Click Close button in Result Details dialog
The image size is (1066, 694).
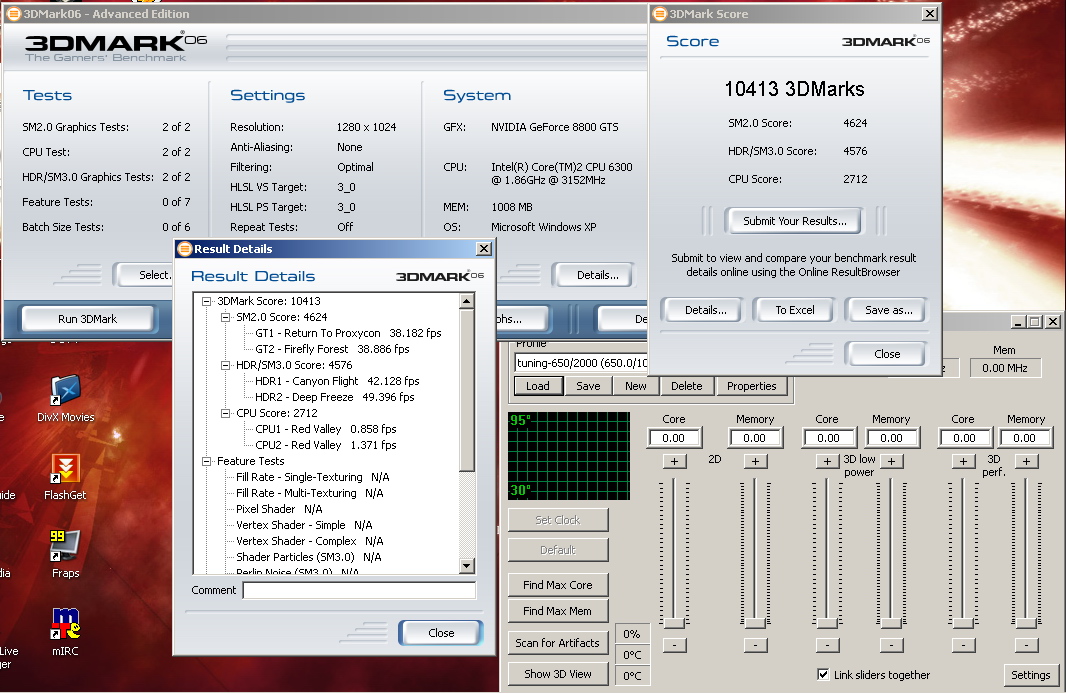[441, 633]
